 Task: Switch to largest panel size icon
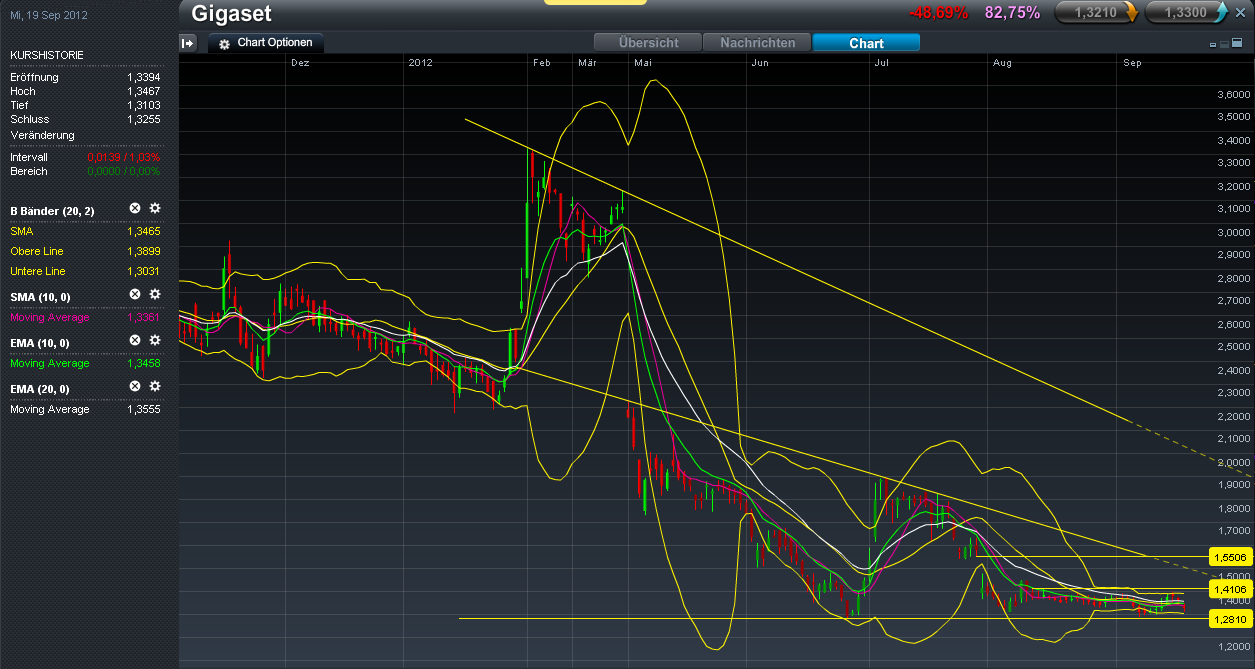click(1235, 44)
